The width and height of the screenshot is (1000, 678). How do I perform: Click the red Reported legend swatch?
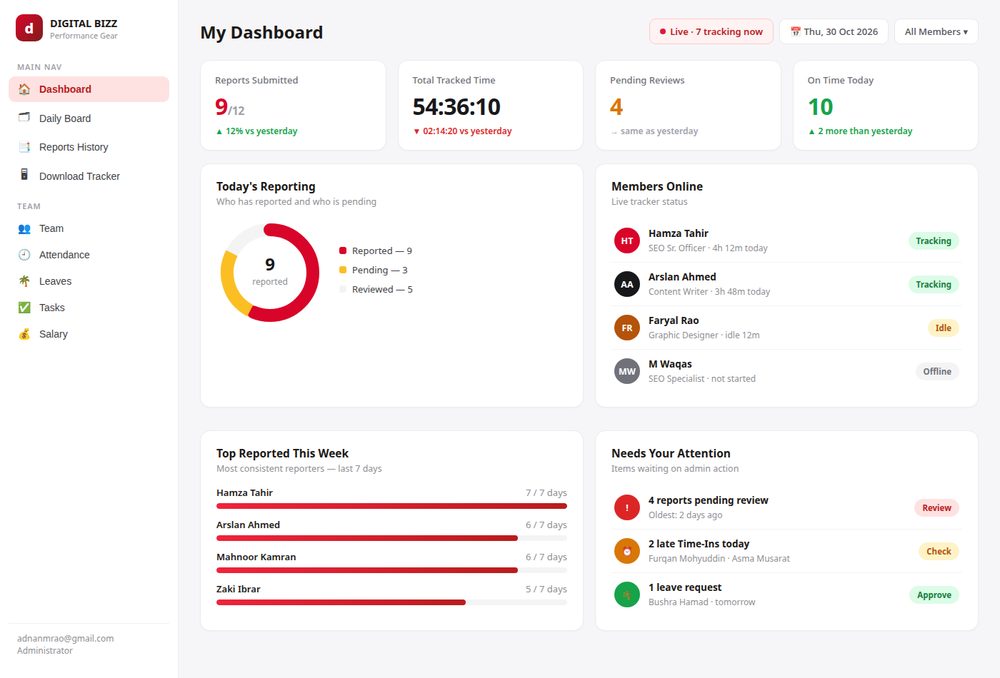tap(342, 251)
